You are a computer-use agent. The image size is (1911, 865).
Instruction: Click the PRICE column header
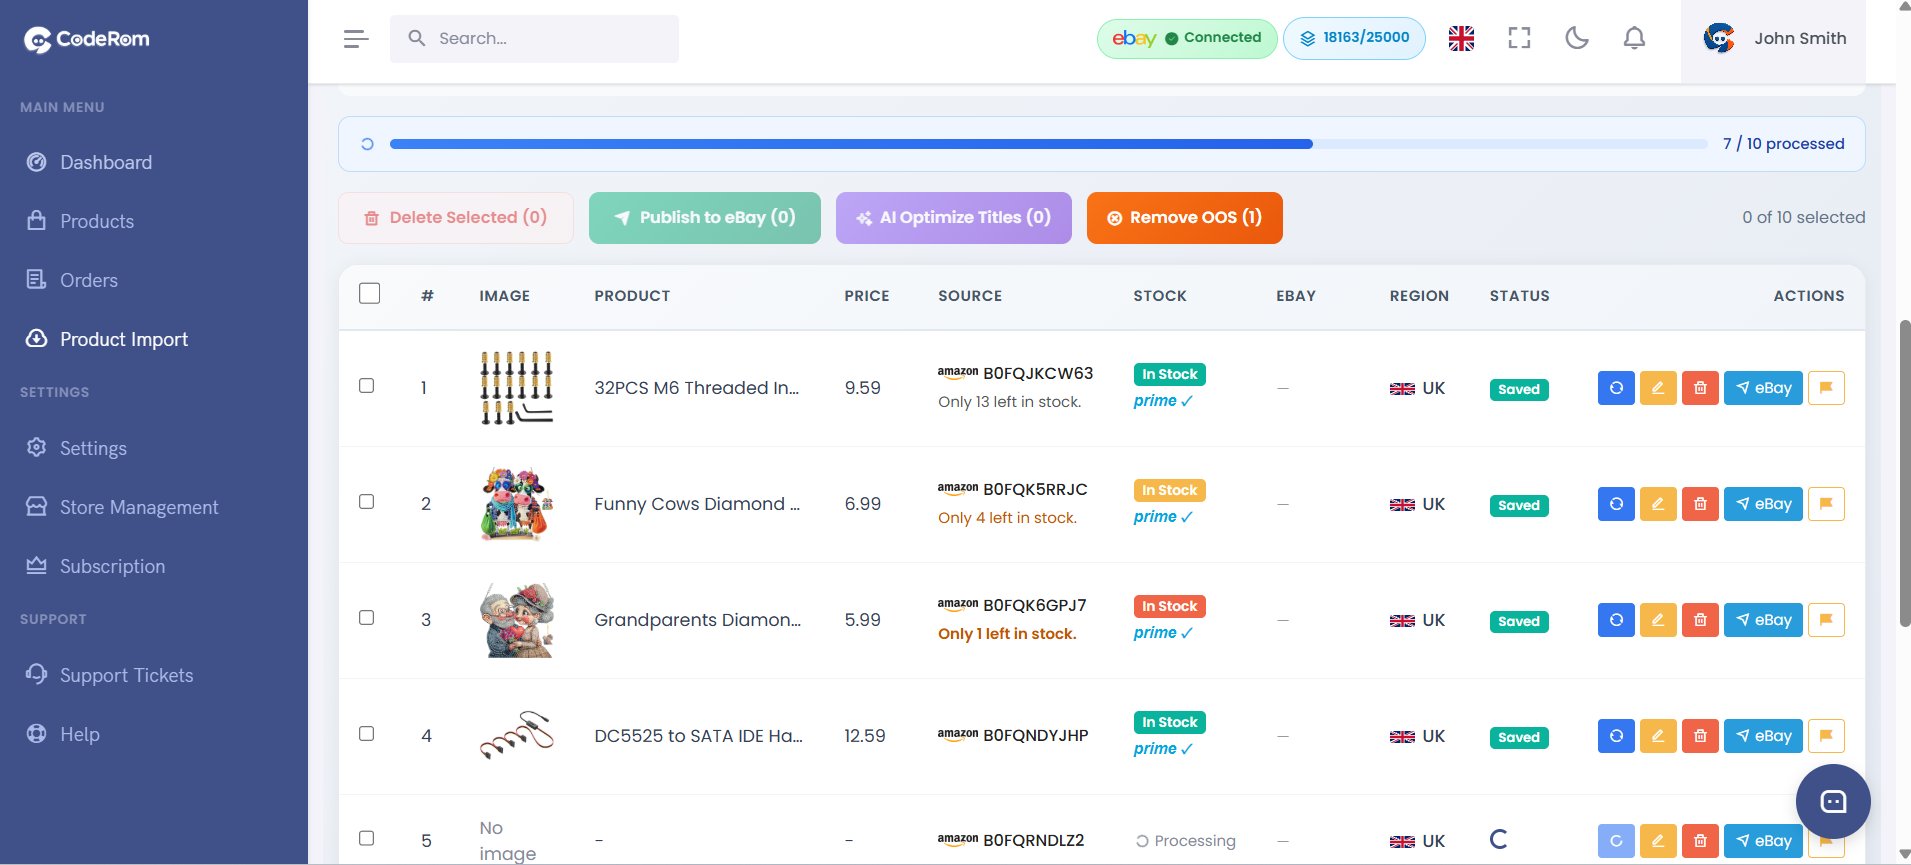click(866, 296)
